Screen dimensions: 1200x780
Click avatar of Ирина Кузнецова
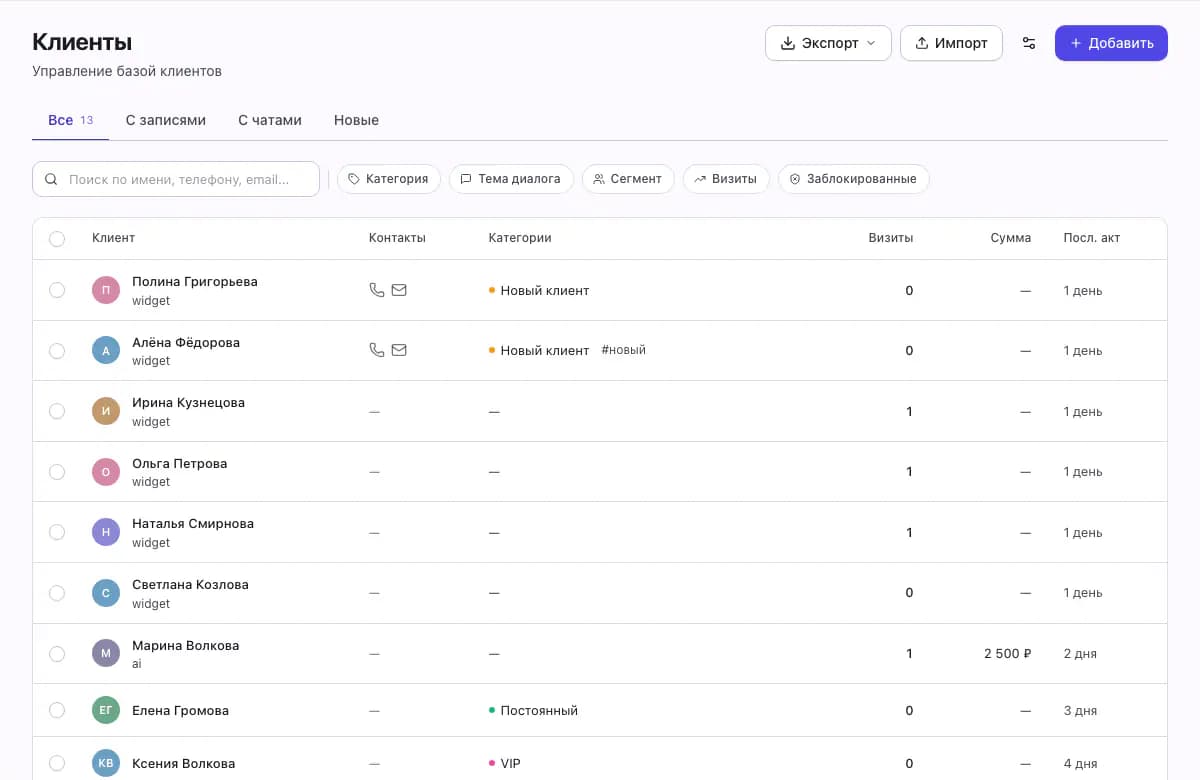106,411
